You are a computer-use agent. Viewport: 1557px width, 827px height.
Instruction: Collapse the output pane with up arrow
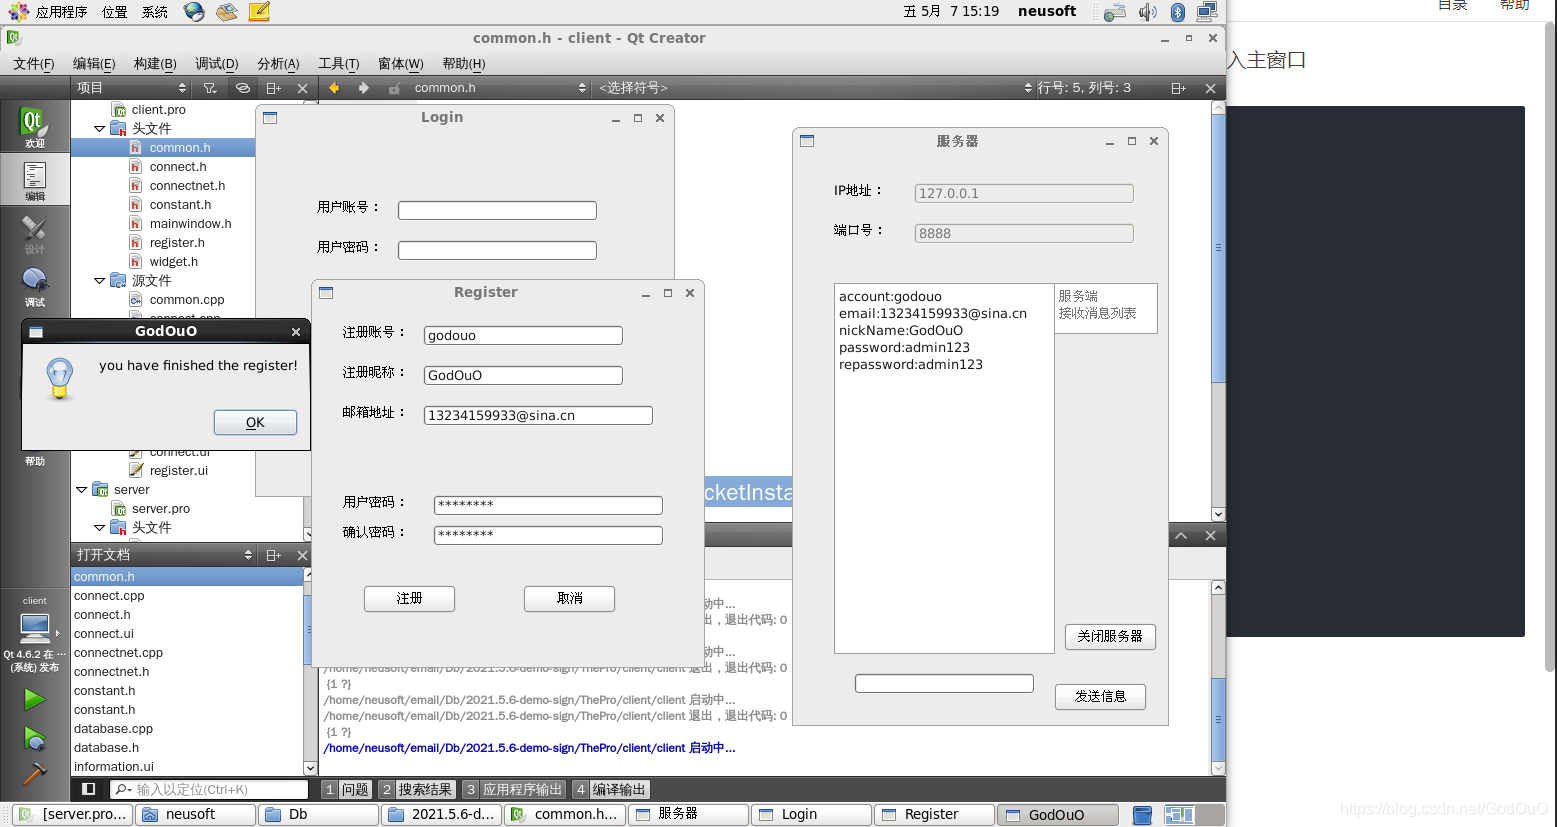tap(1181, 536)
